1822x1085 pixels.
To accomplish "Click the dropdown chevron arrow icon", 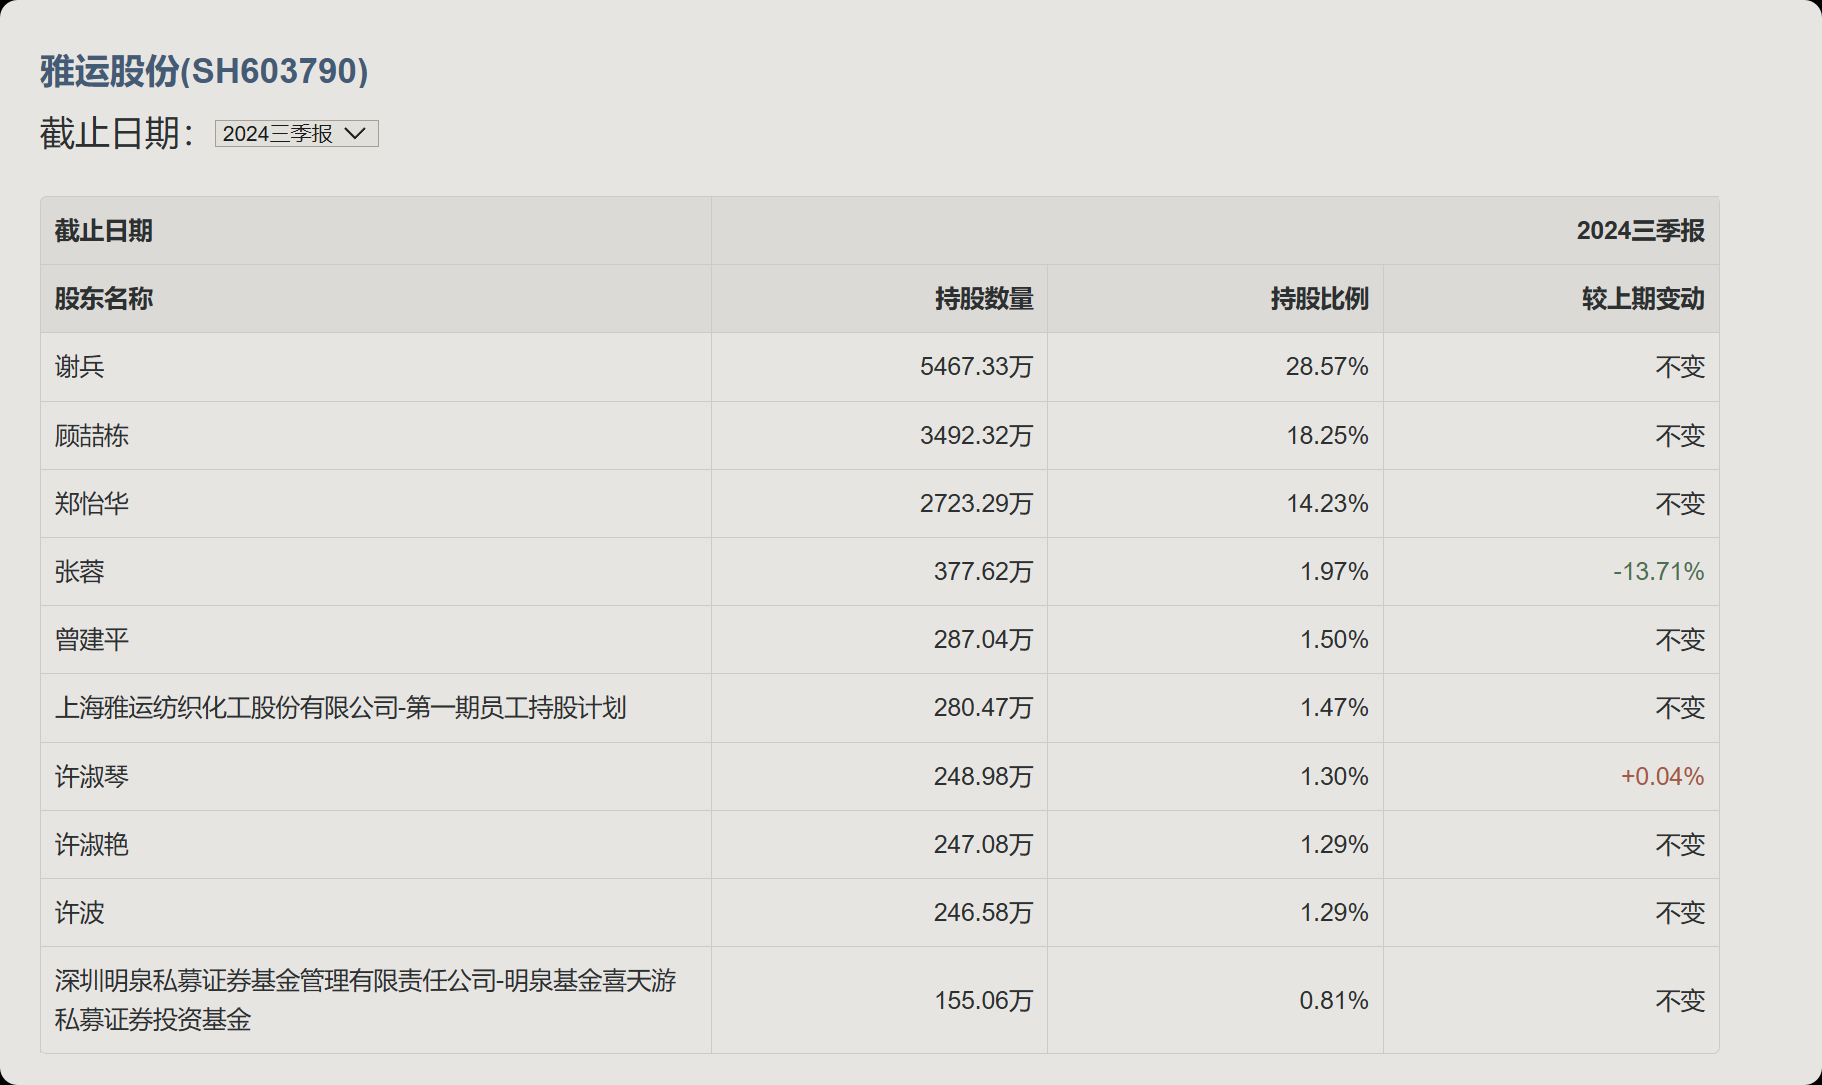I will click(x=355, y=134).
